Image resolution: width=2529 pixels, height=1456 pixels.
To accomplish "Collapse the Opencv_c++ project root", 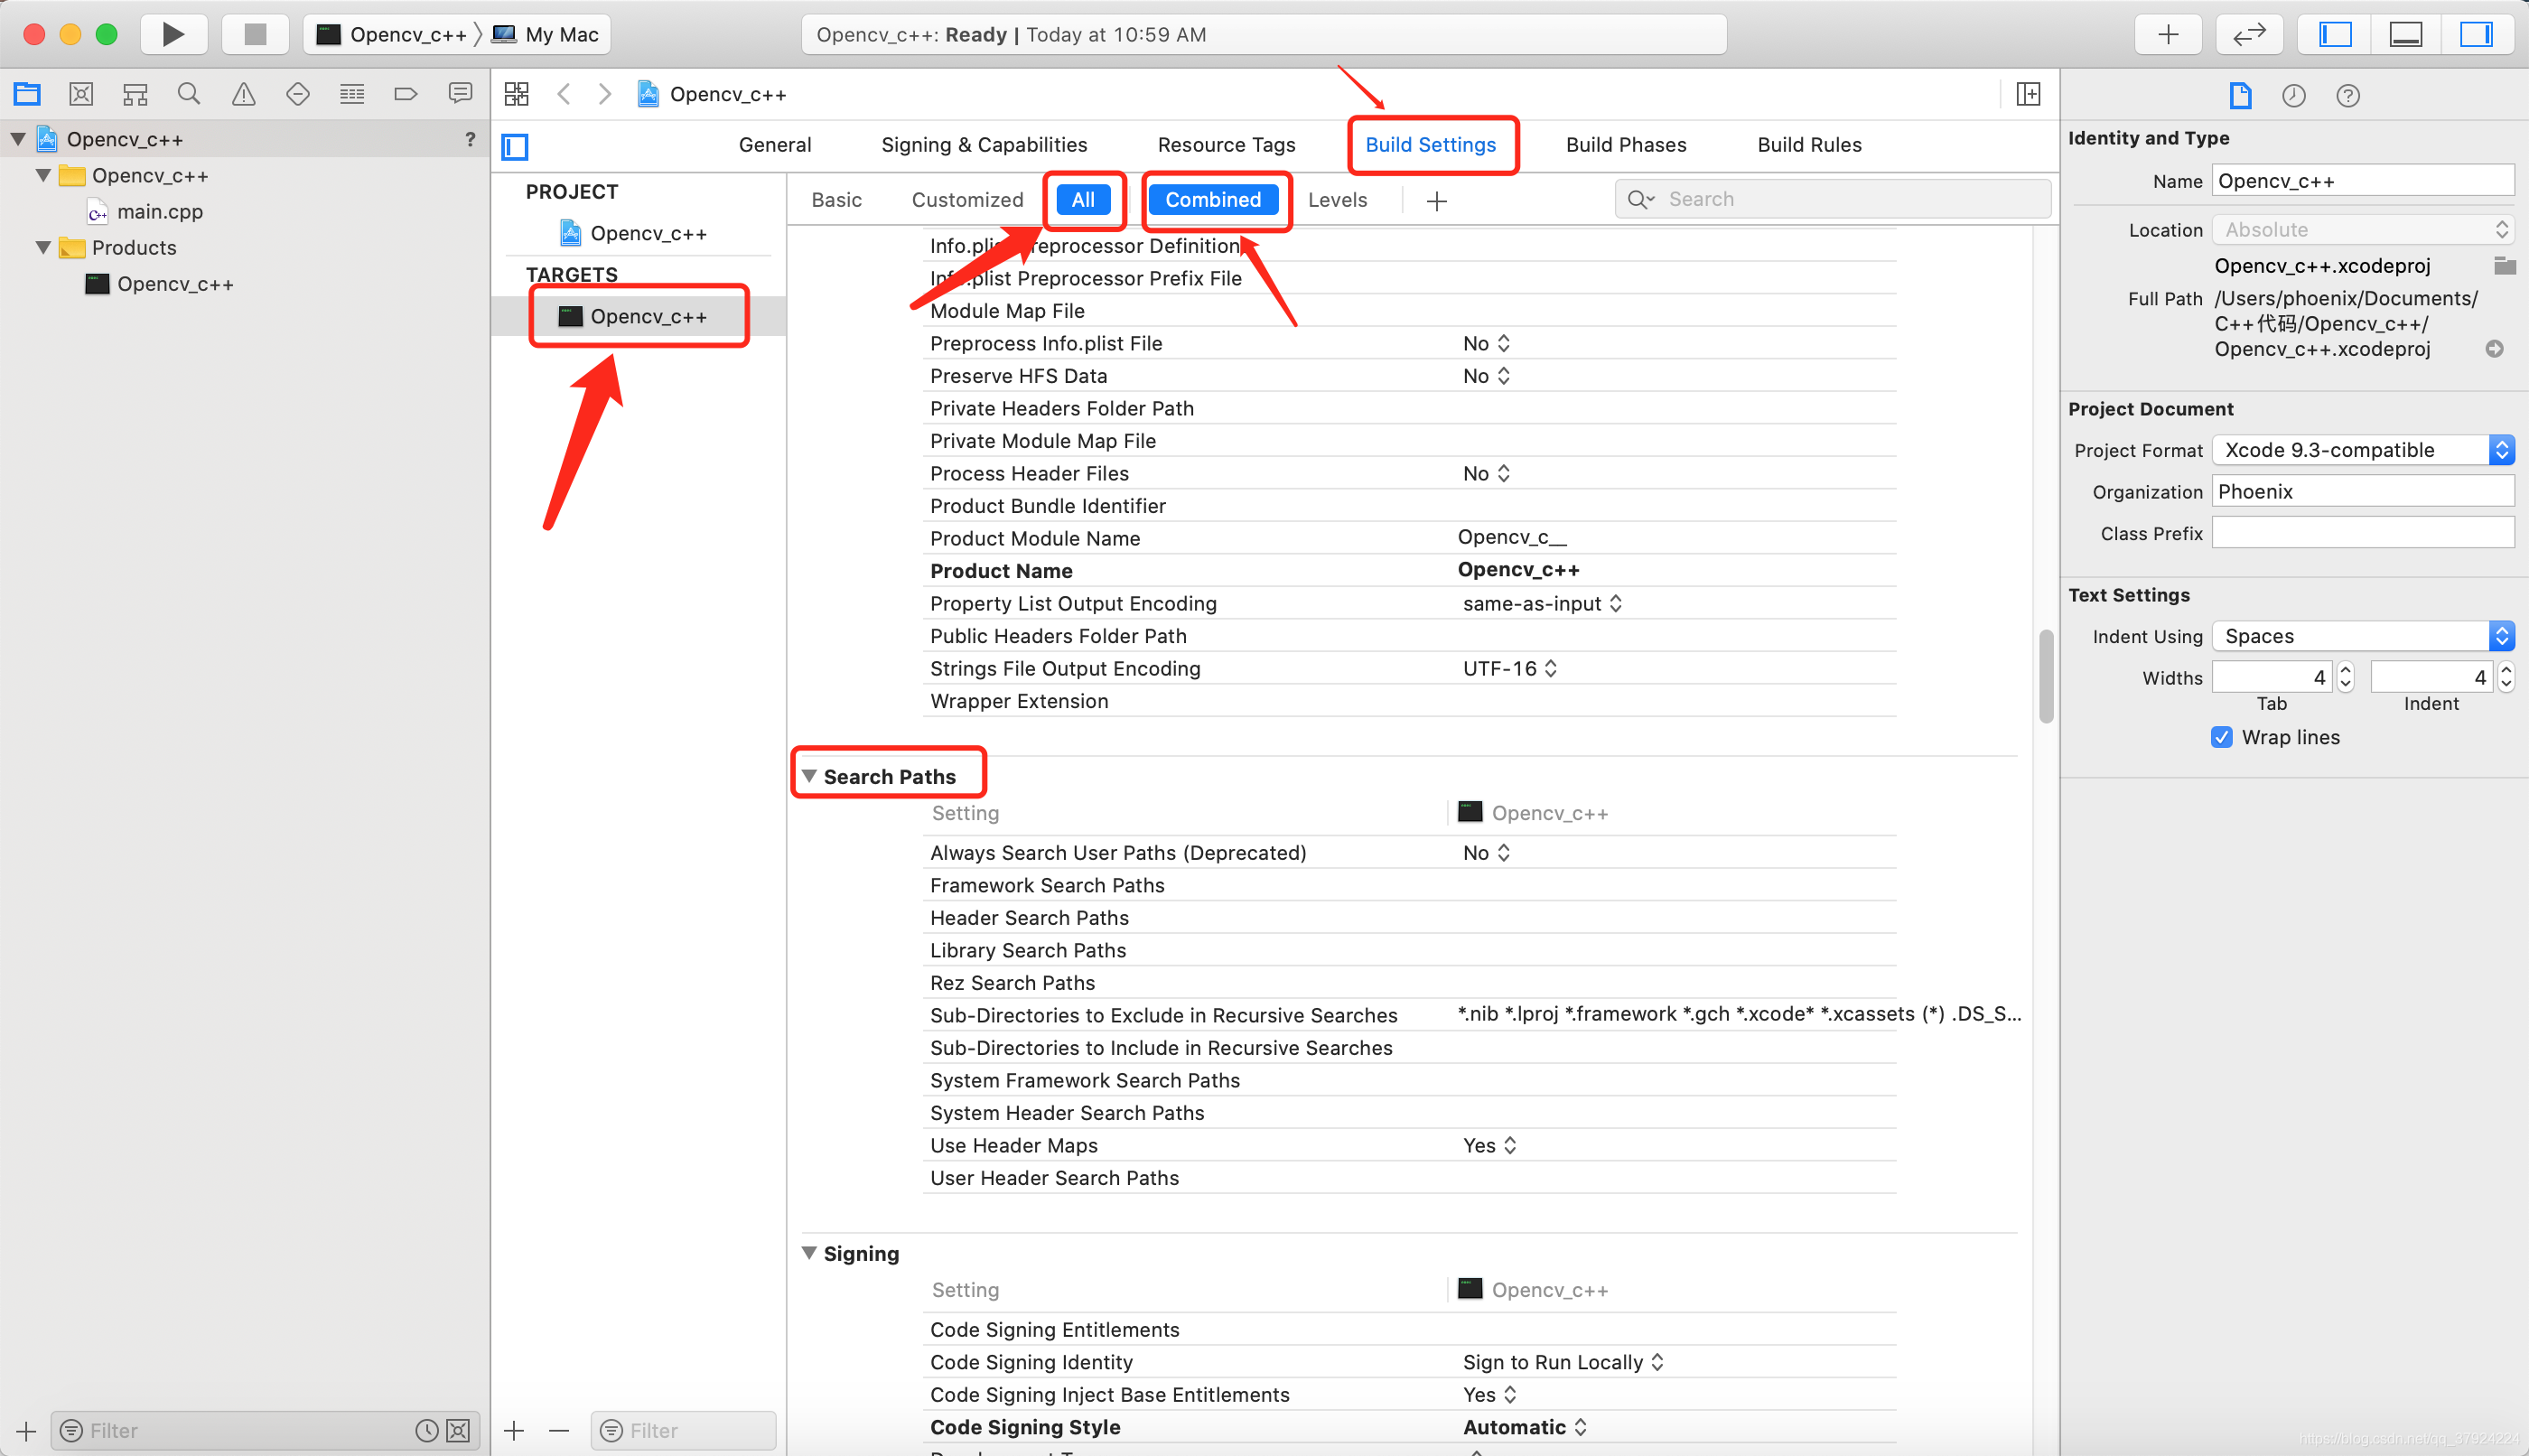I will coord(18,139).
